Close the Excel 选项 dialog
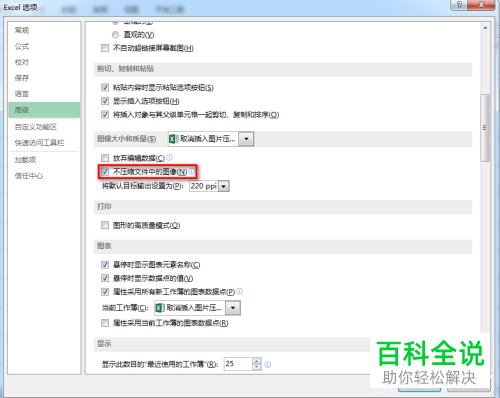The image size is (500, 398). pyautogui.click(x=481, y=5)
